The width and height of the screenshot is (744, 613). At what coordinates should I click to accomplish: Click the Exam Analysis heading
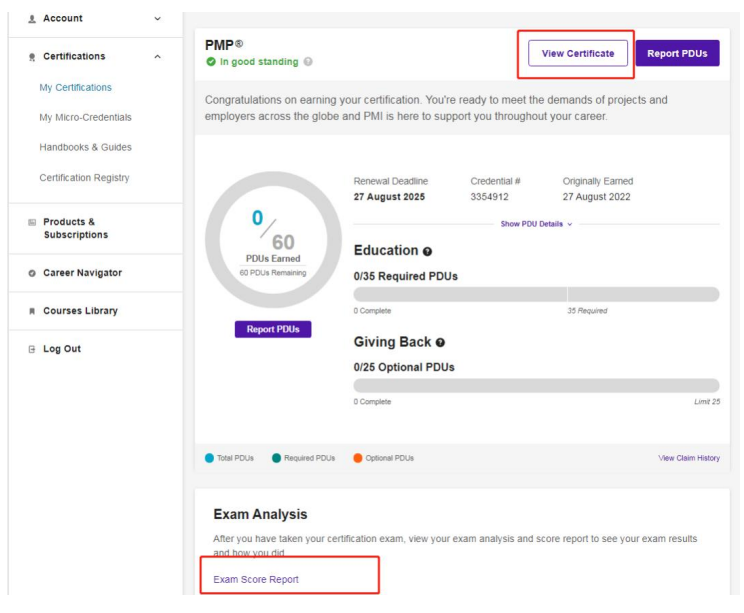(260, 514)
